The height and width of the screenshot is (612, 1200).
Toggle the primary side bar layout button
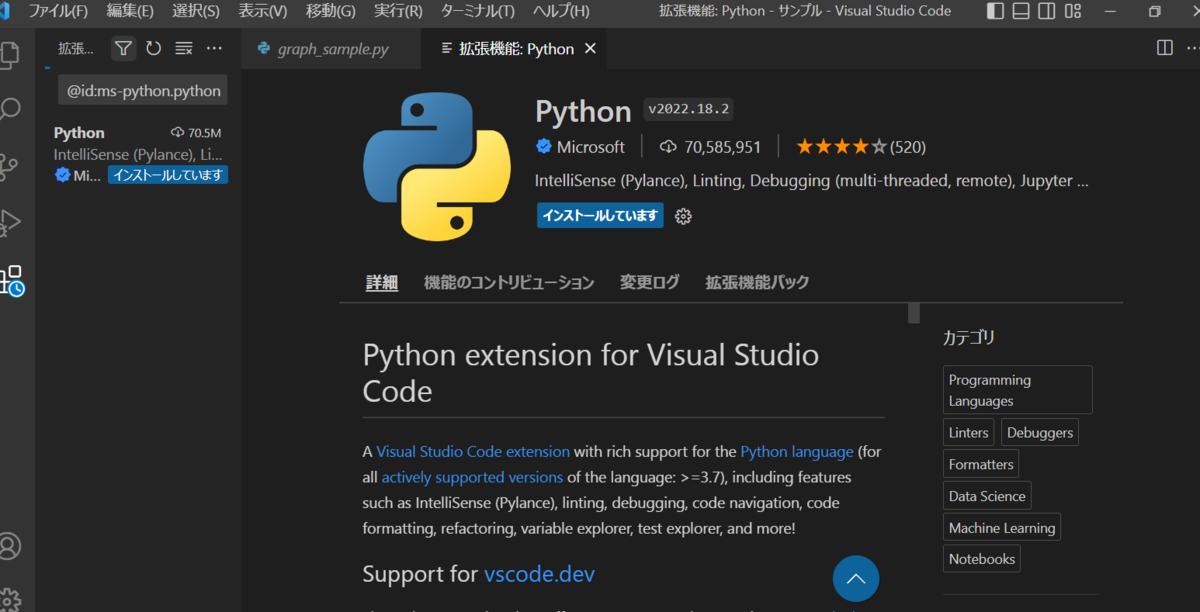click(995, 11)
